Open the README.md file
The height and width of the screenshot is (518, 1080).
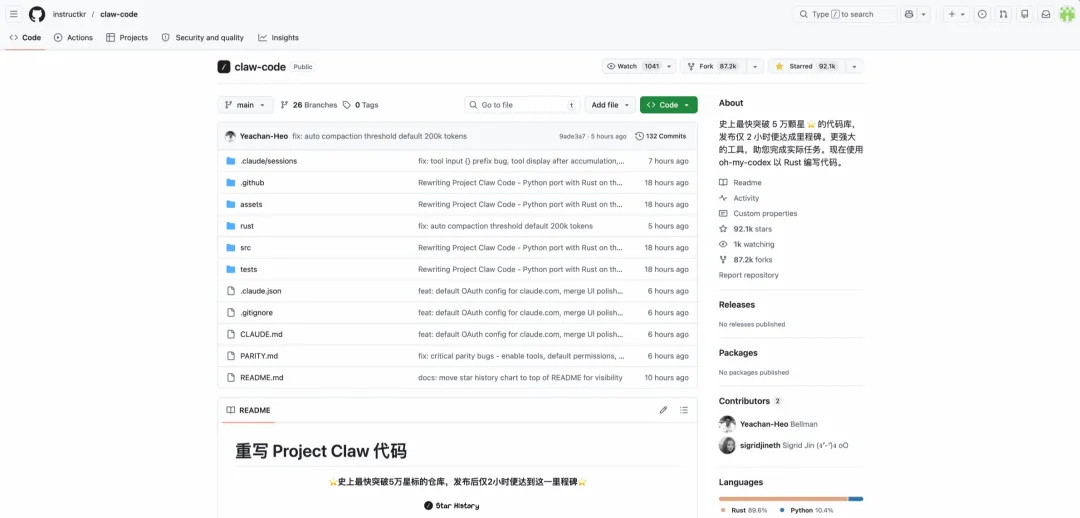[262, 377]
